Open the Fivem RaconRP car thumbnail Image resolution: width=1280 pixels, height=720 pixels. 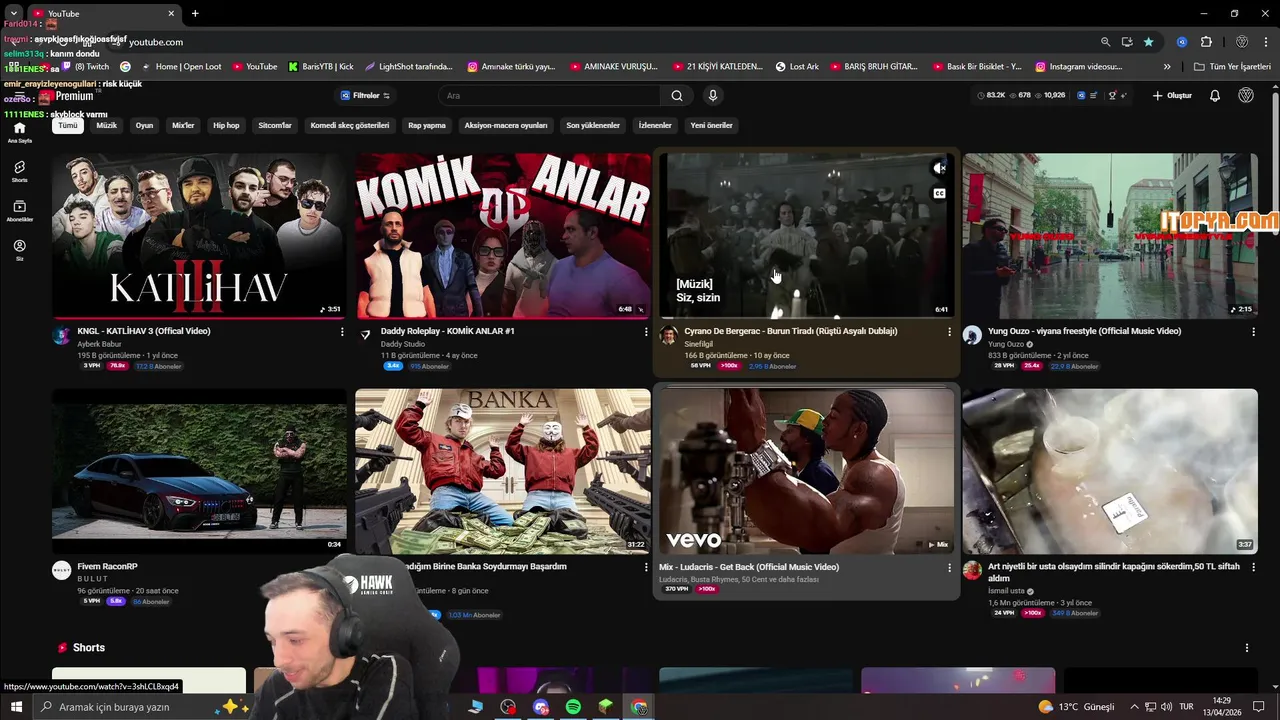(199, 471)
